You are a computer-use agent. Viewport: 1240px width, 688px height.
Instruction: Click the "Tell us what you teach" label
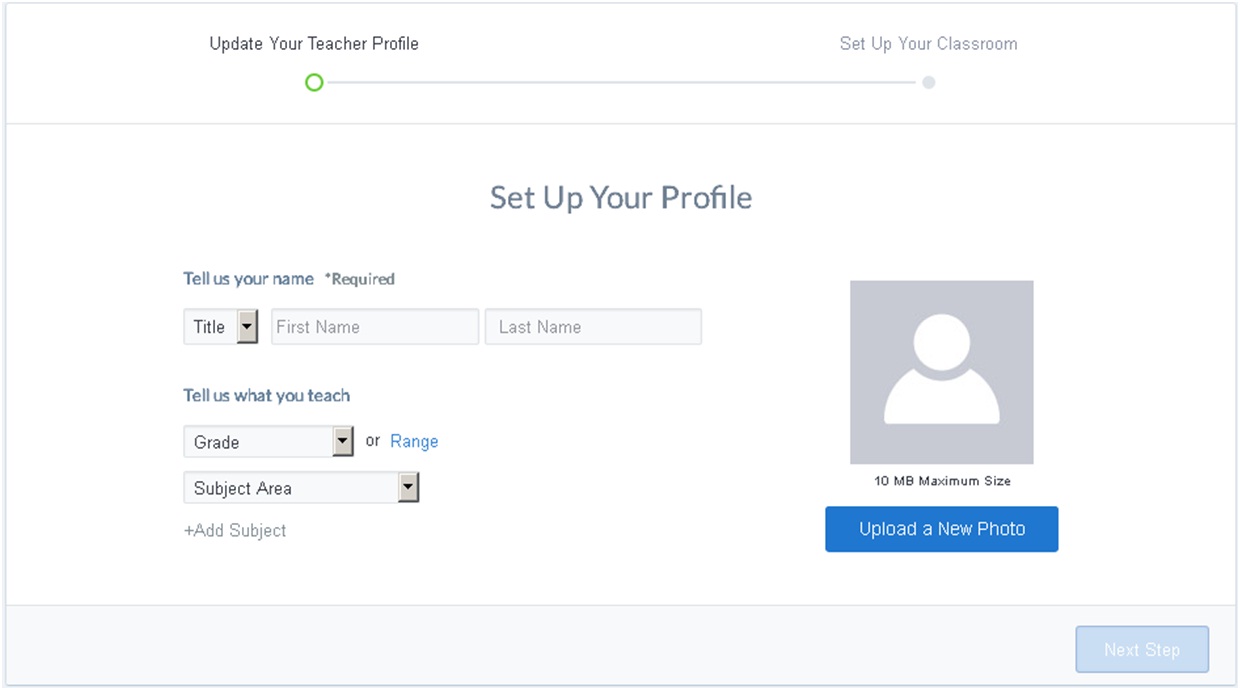(267, 395)
